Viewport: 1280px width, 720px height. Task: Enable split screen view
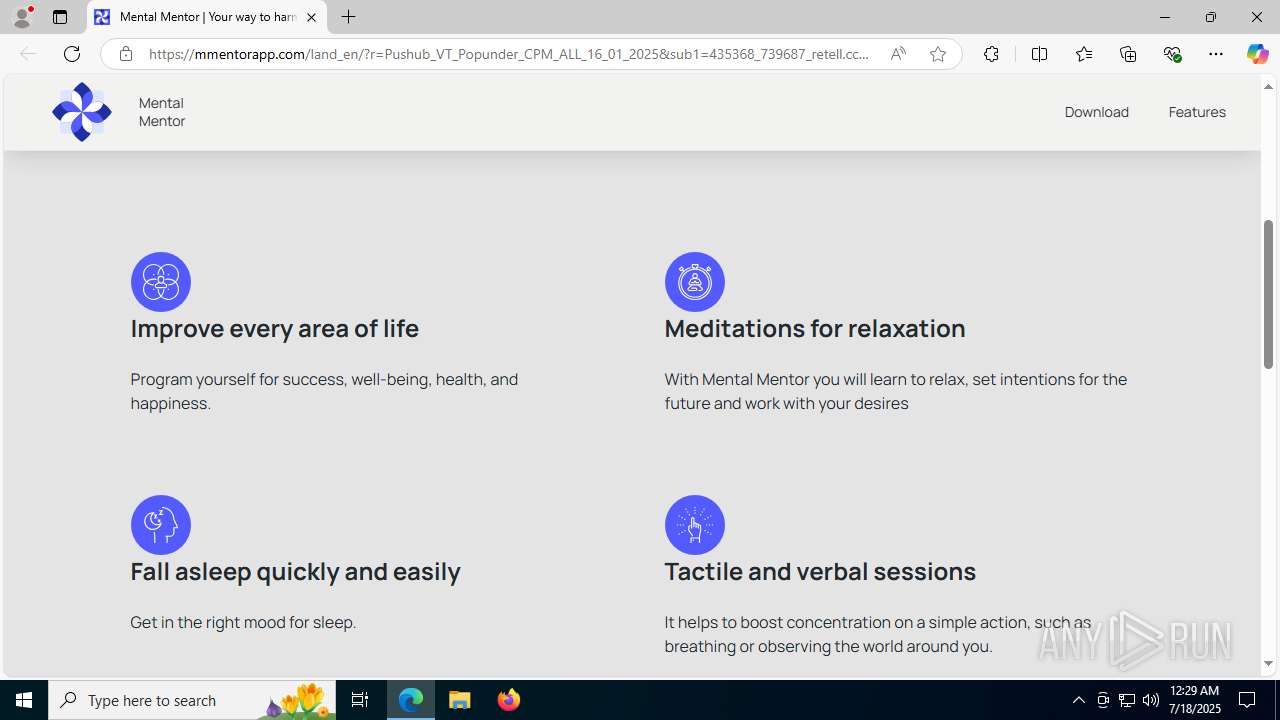pyautogui.click(x=1039, y=54)
